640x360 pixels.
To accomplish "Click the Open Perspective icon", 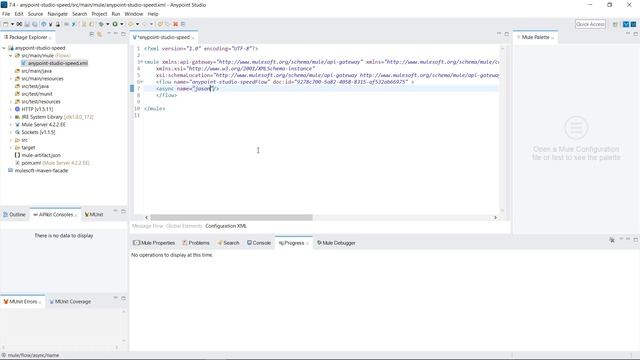I will pyautogui.click(x=615, y=24).
